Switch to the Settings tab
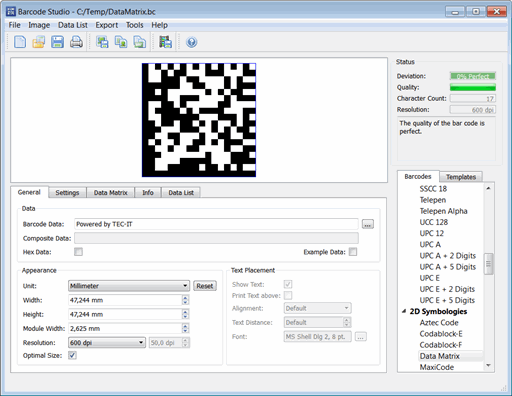 pyautogui.click(x=67, y=193)
